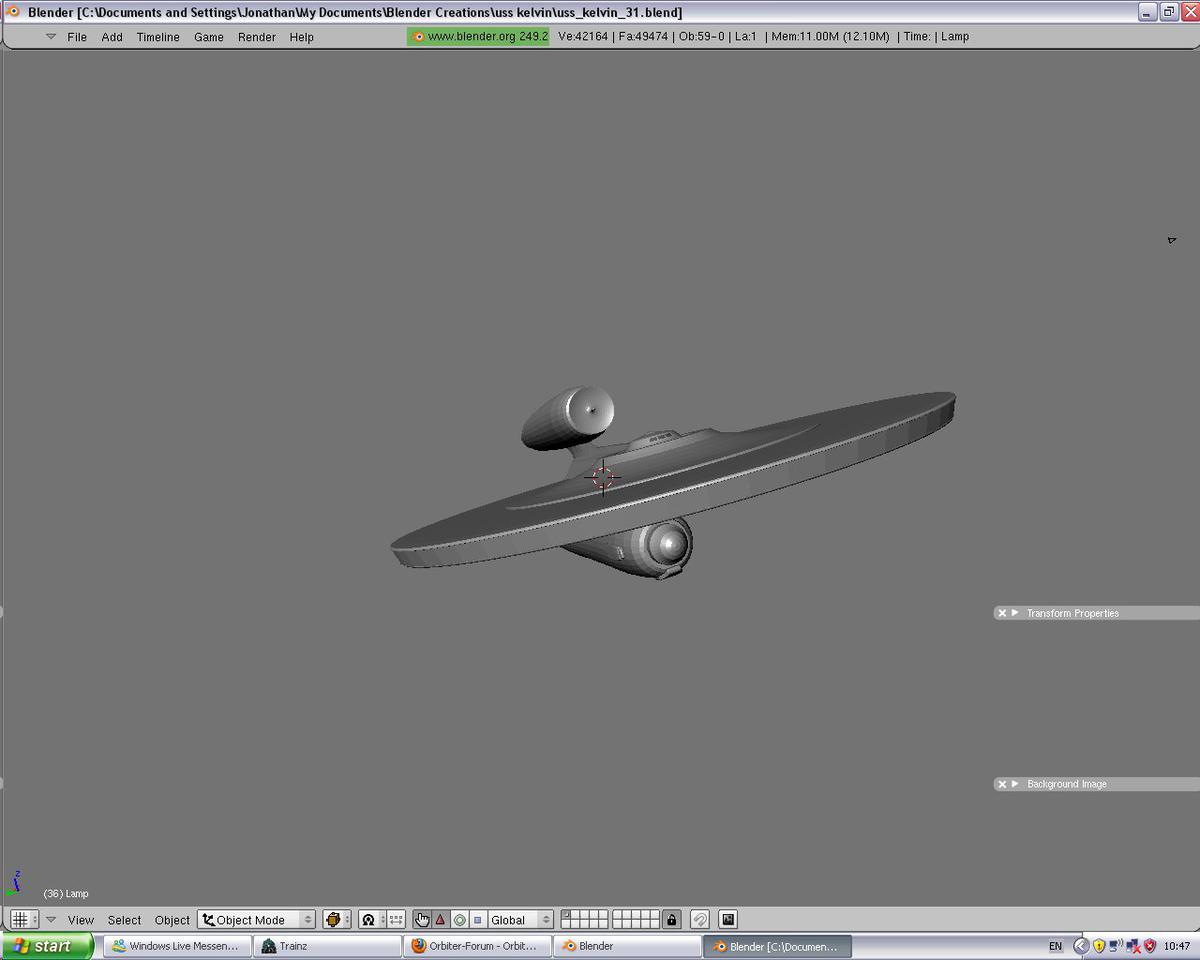Open the File menu

[77, 37]
